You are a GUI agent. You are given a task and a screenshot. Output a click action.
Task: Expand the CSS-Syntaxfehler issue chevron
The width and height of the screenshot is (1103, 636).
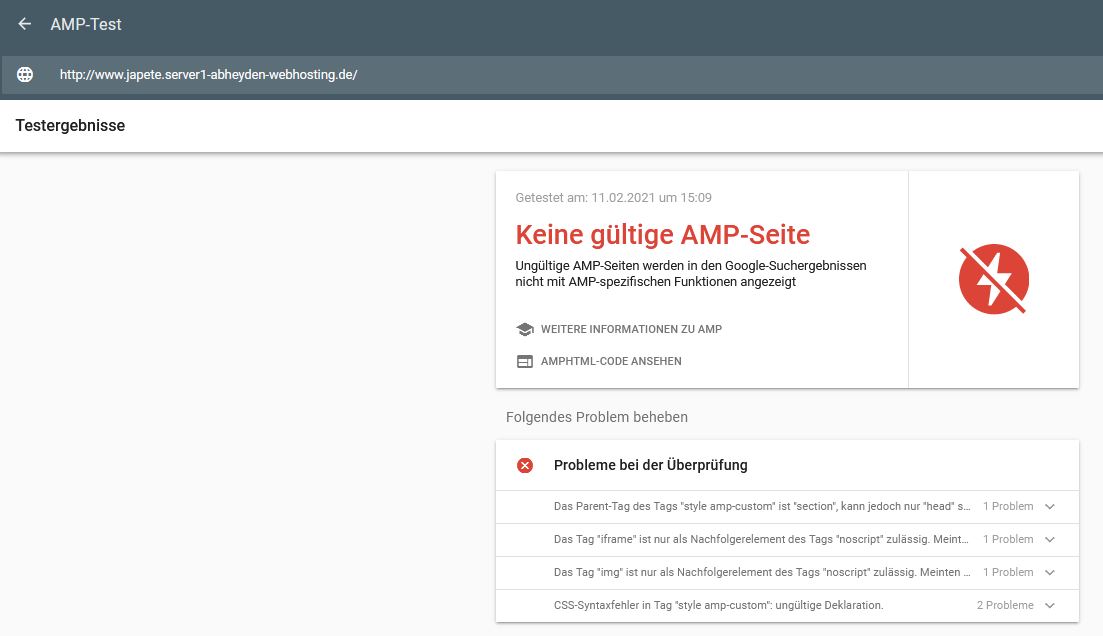point(1049,605)
